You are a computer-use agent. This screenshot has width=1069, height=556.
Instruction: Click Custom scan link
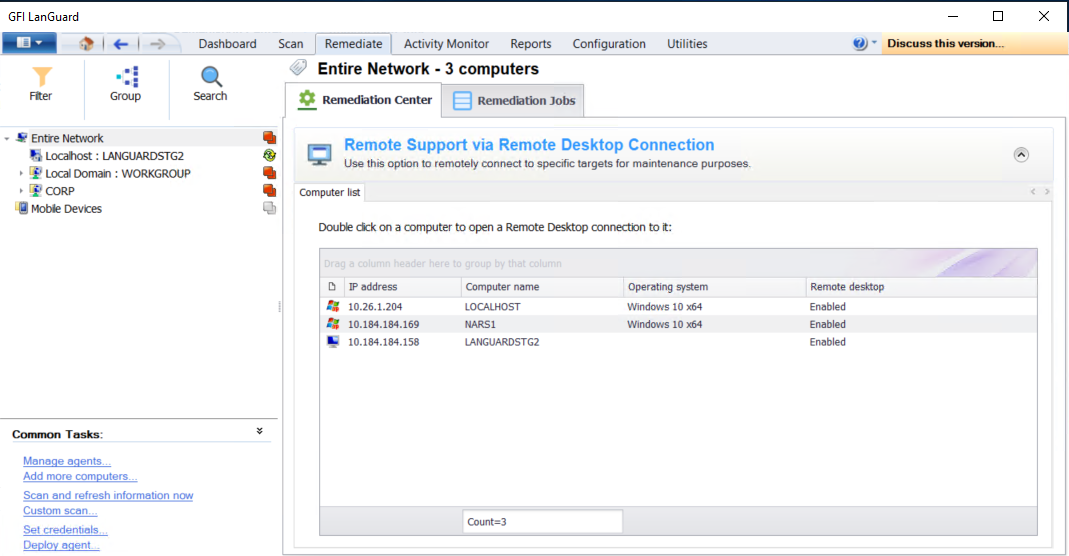tap(60, 510)
